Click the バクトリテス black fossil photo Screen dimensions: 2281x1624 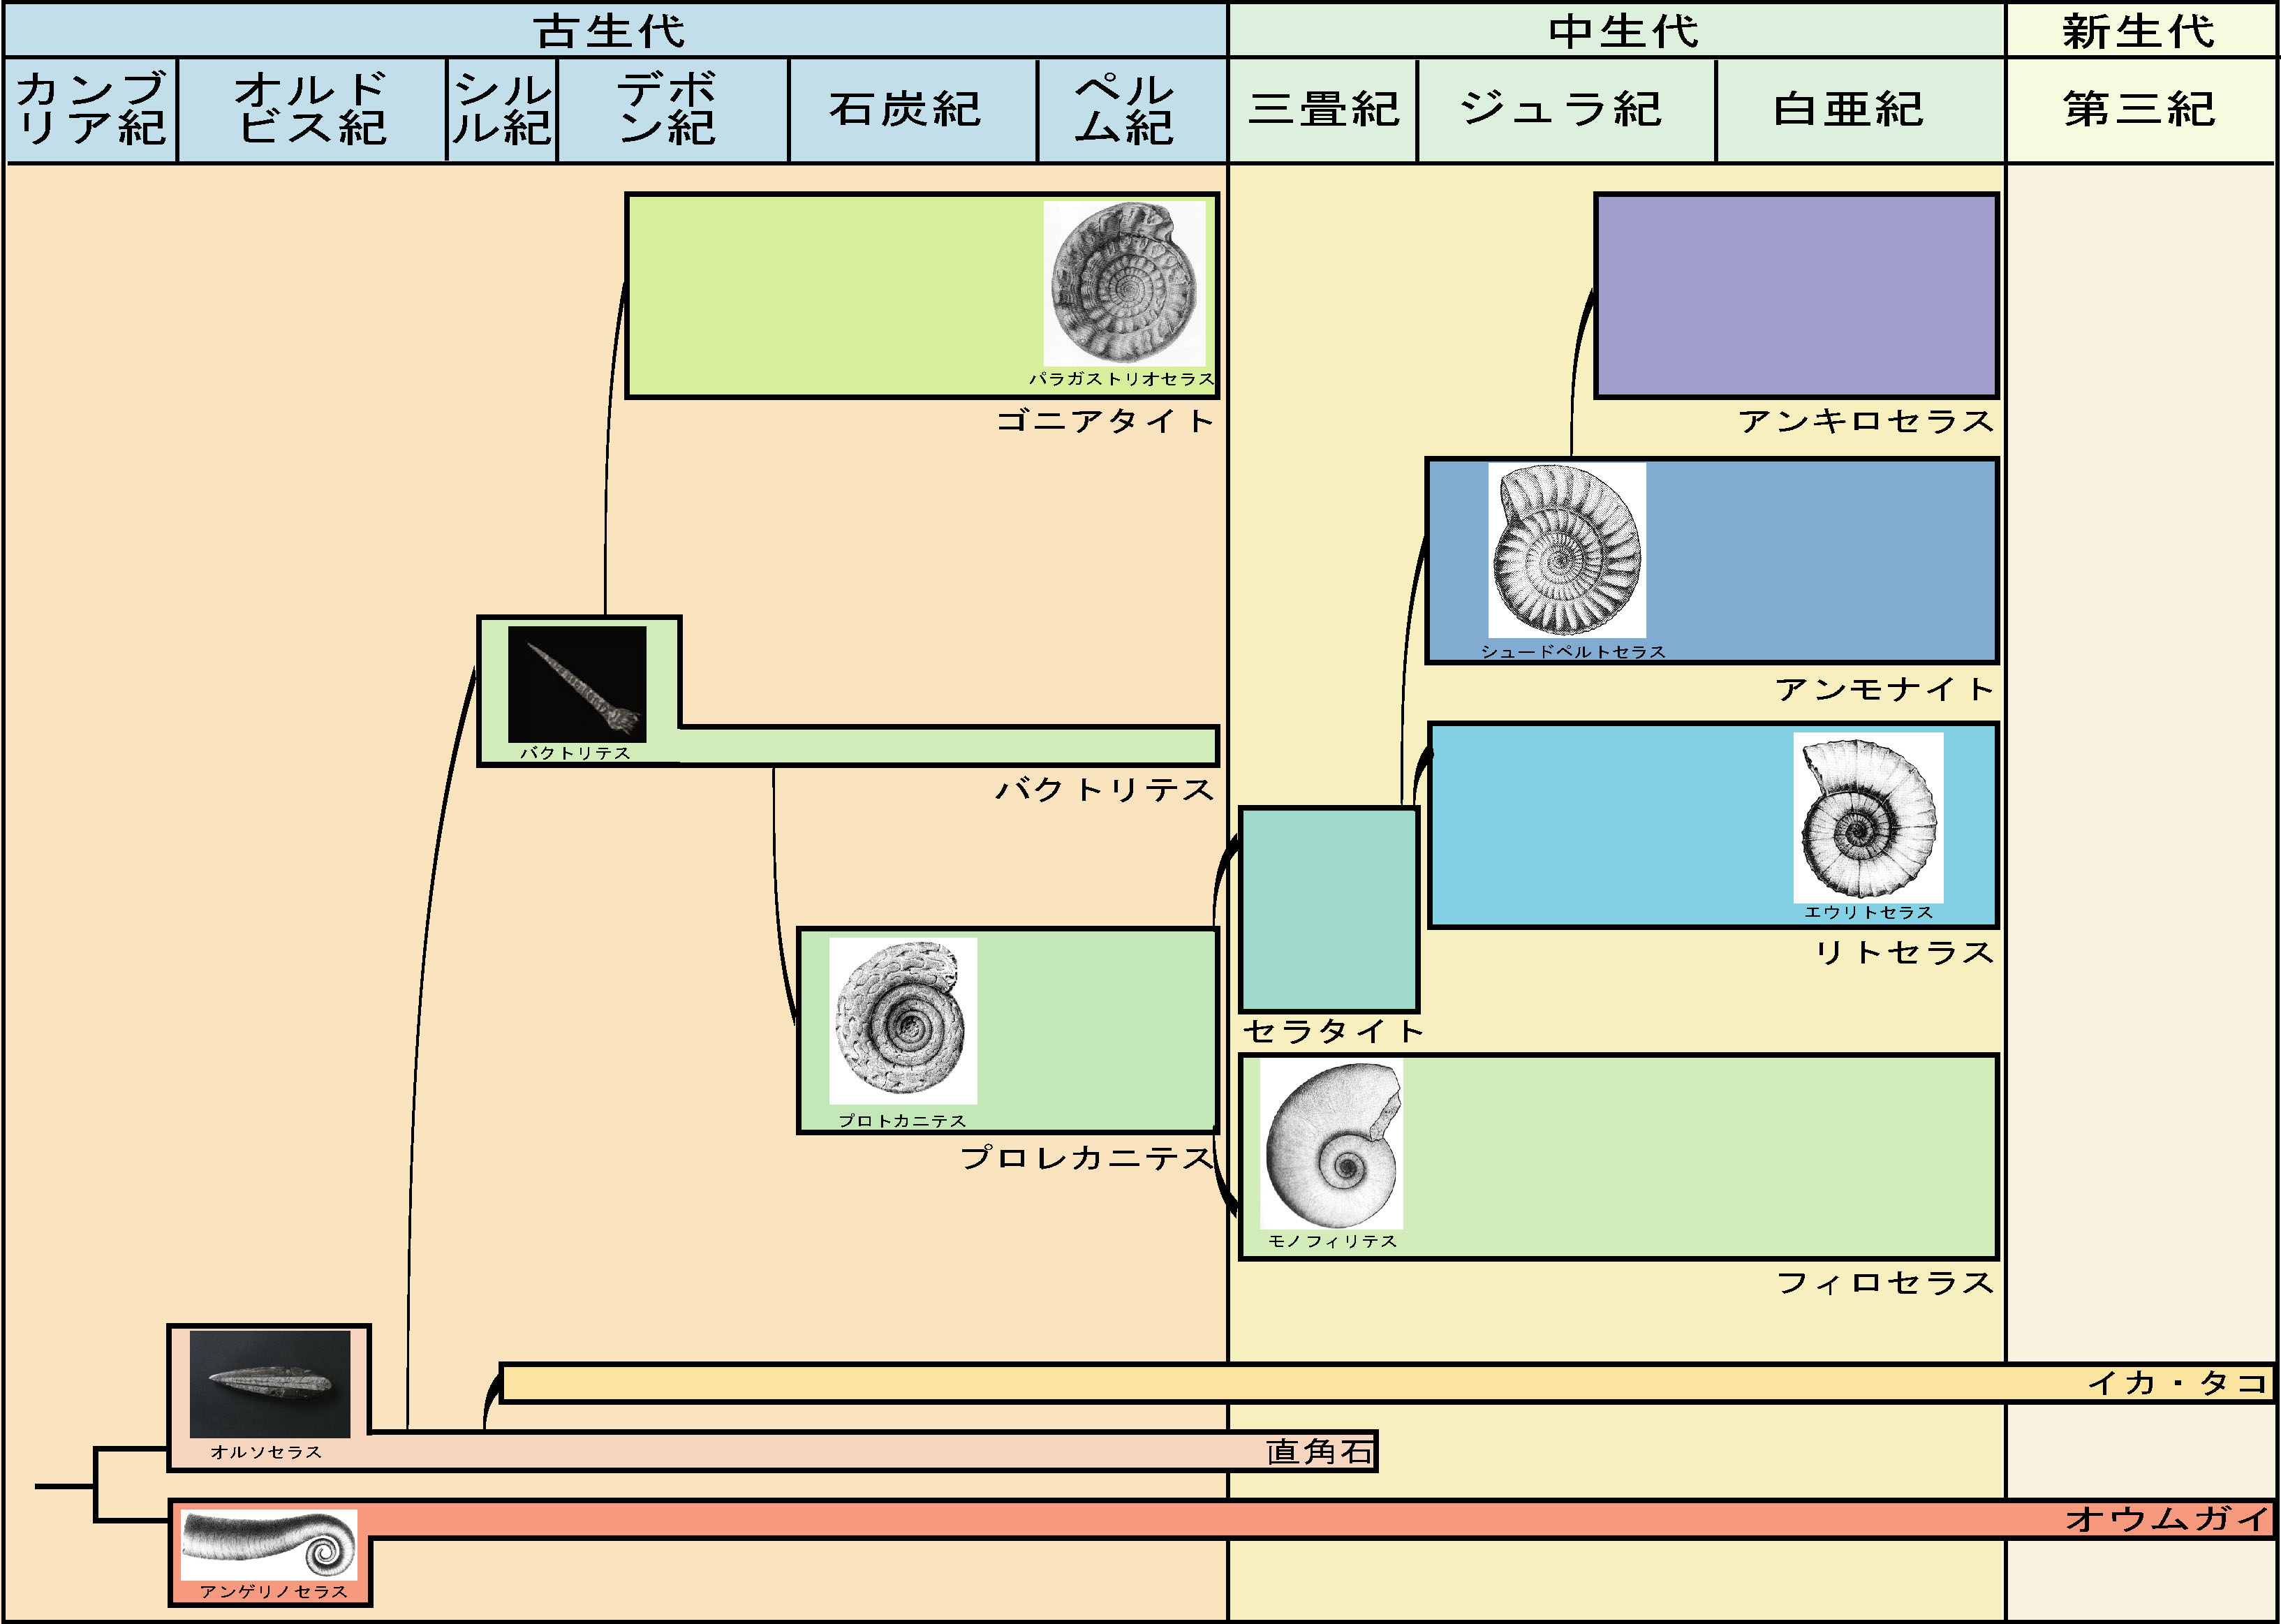577,684
